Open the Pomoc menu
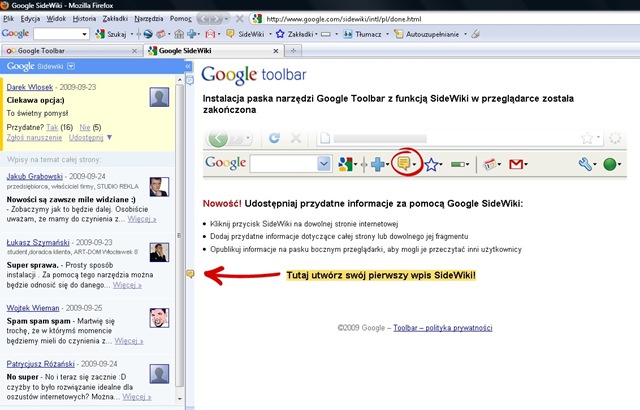Viewport: 640px width, 410px height. tap(180, 18)
